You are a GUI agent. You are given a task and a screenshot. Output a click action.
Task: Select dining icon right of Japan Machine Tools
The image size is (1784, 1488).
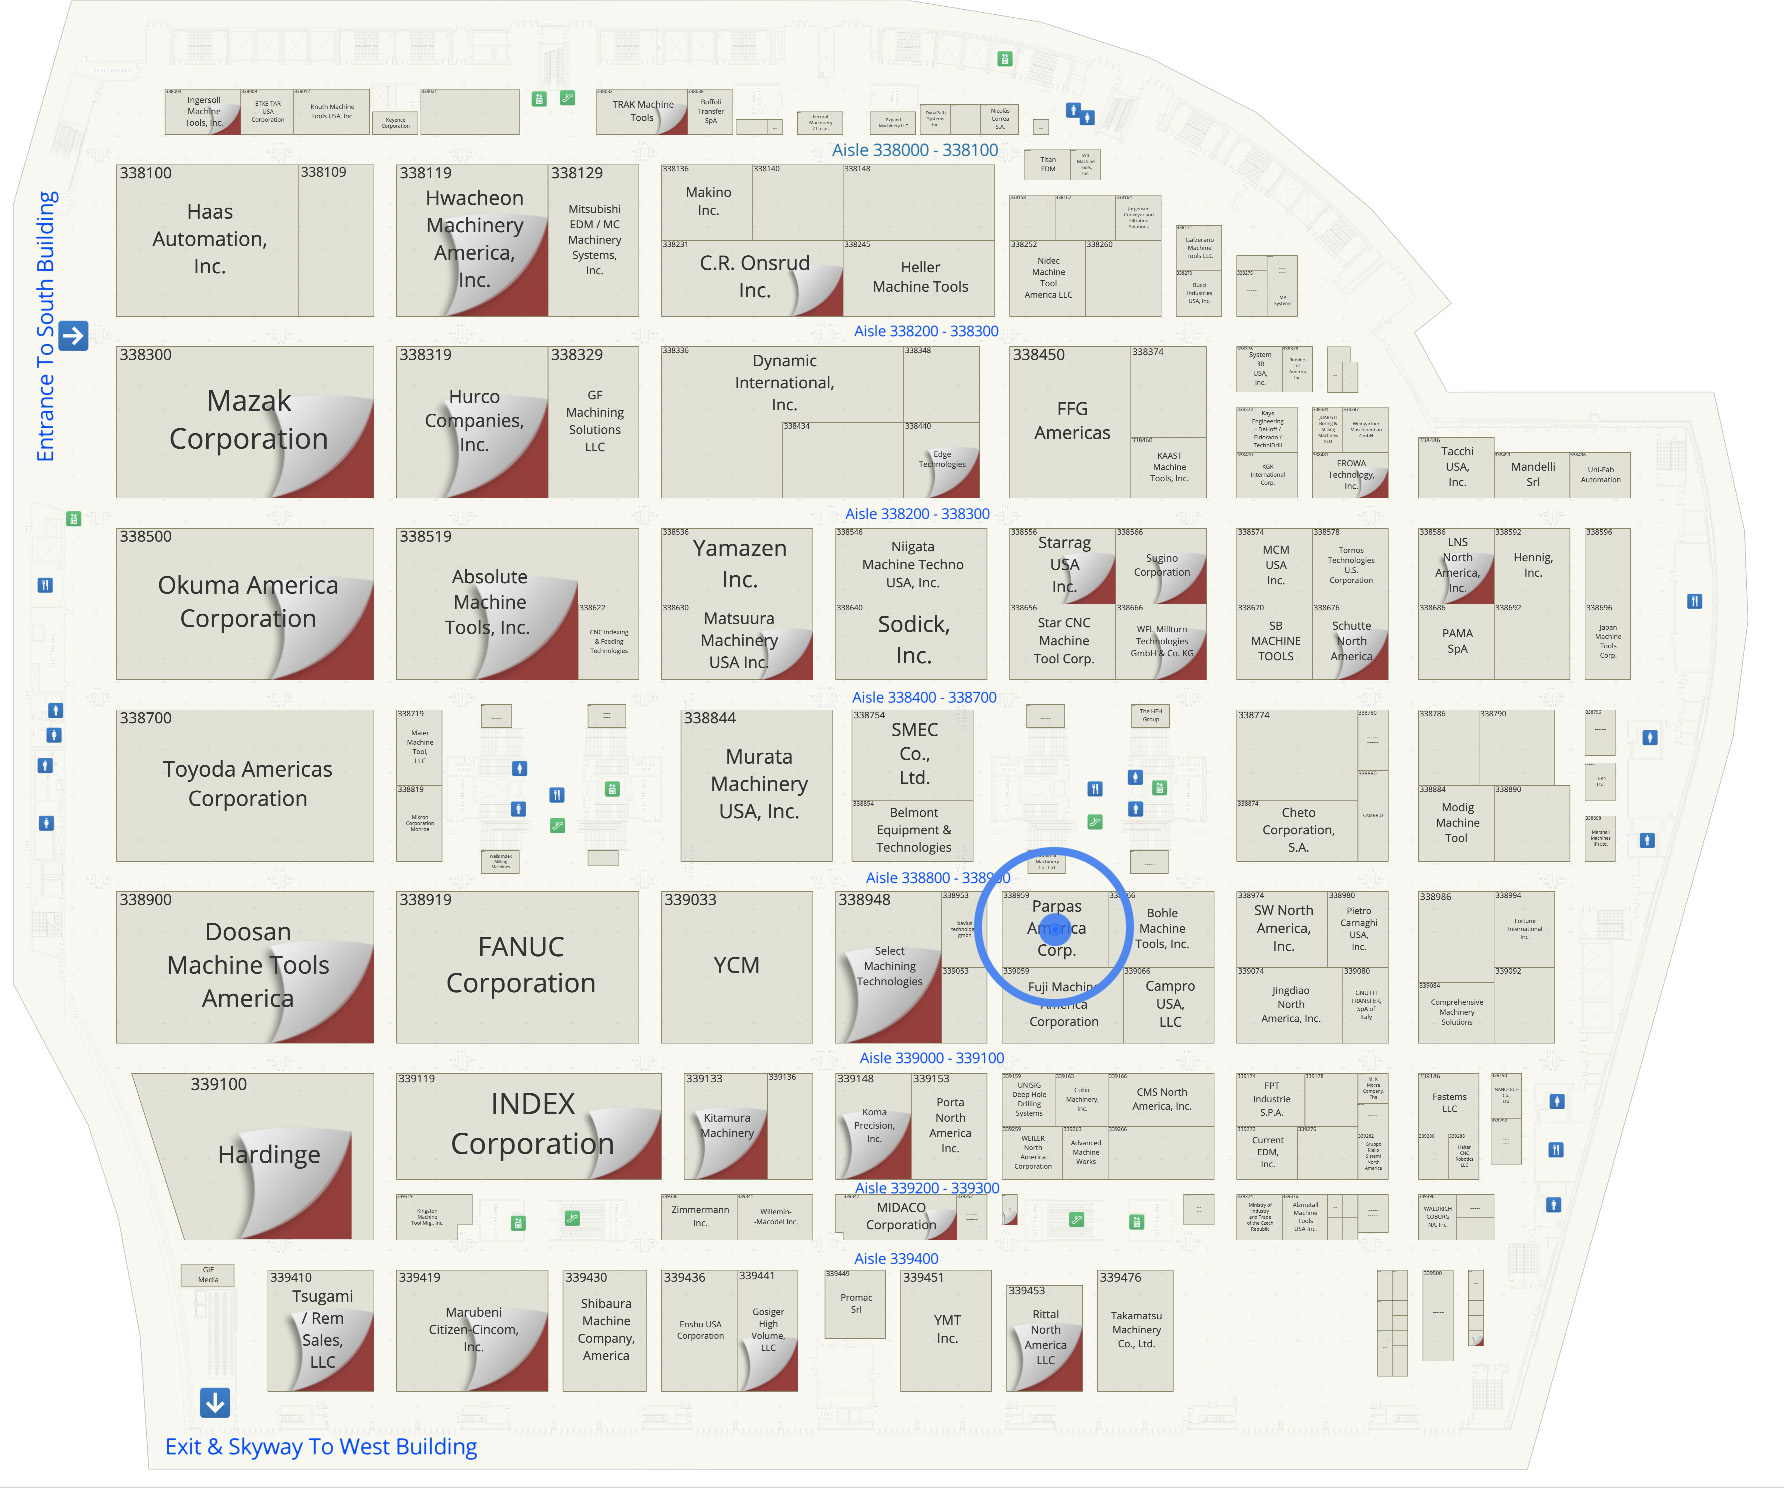(1694, 601)
